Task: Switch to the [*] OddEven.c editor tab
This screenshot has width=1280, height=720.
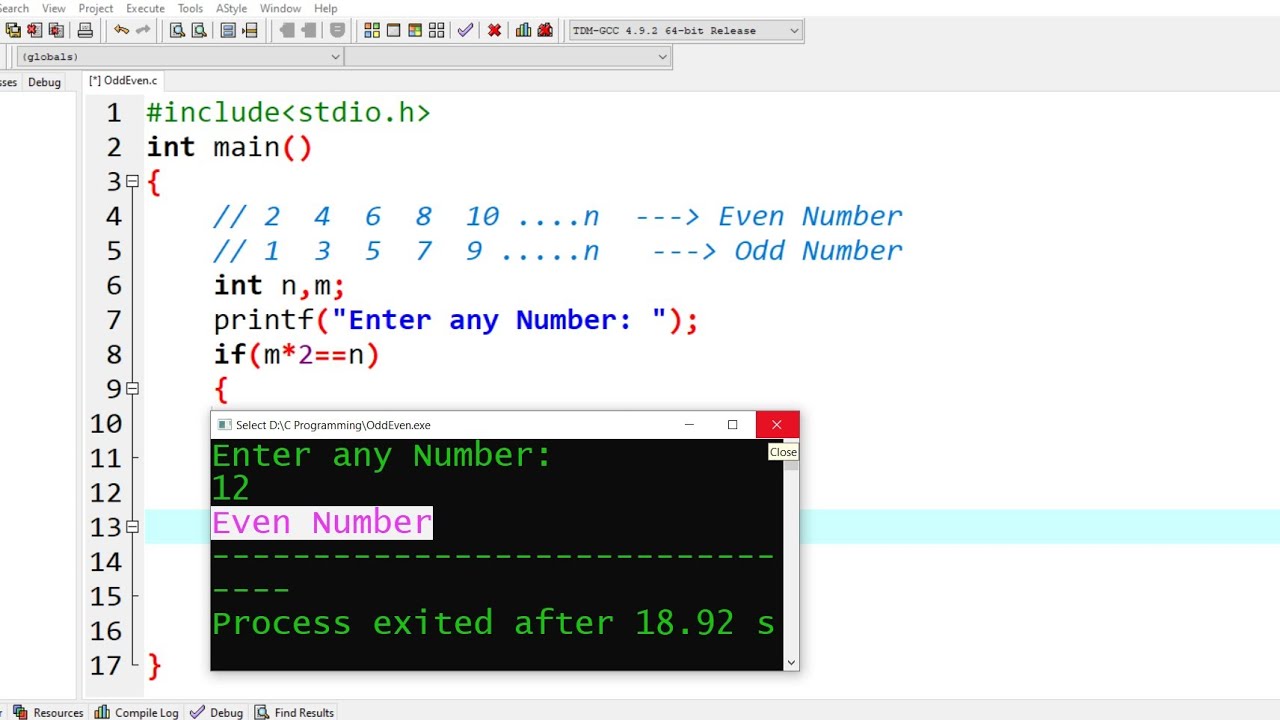Action: (x=123, y=81)
